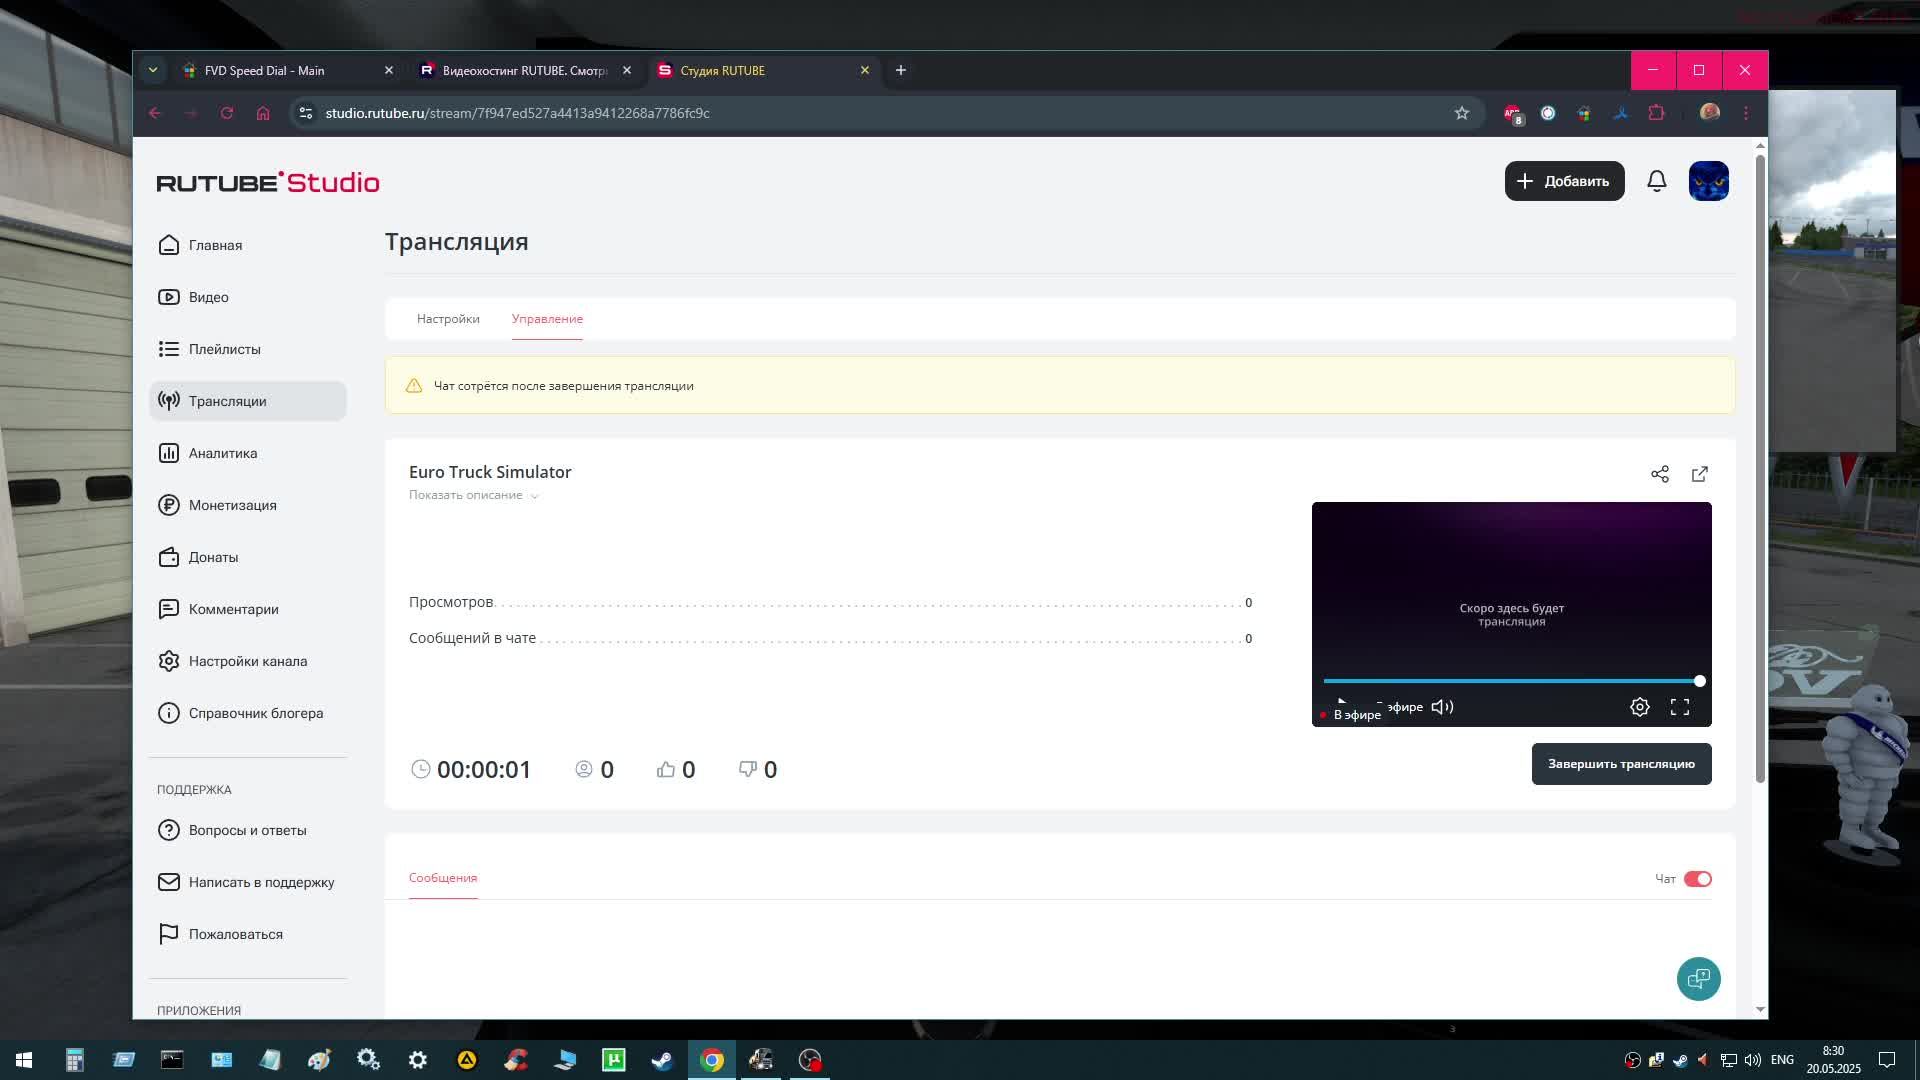Viewport: 1920px width, 1080px height.
Task: Expand Показать описание section
Action: (x=473, y=495)
